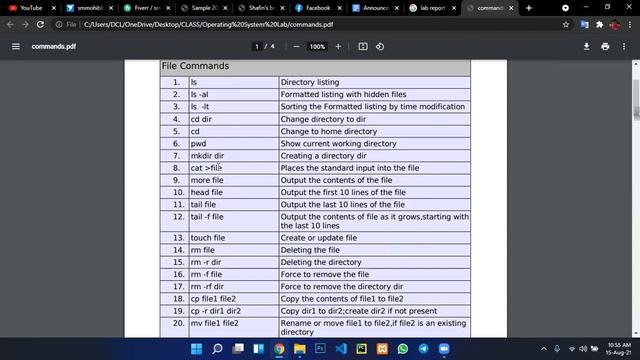Rotate the PDF counterclockwise
The height and width of the screenshot is (360, 640).
[380, 47]
